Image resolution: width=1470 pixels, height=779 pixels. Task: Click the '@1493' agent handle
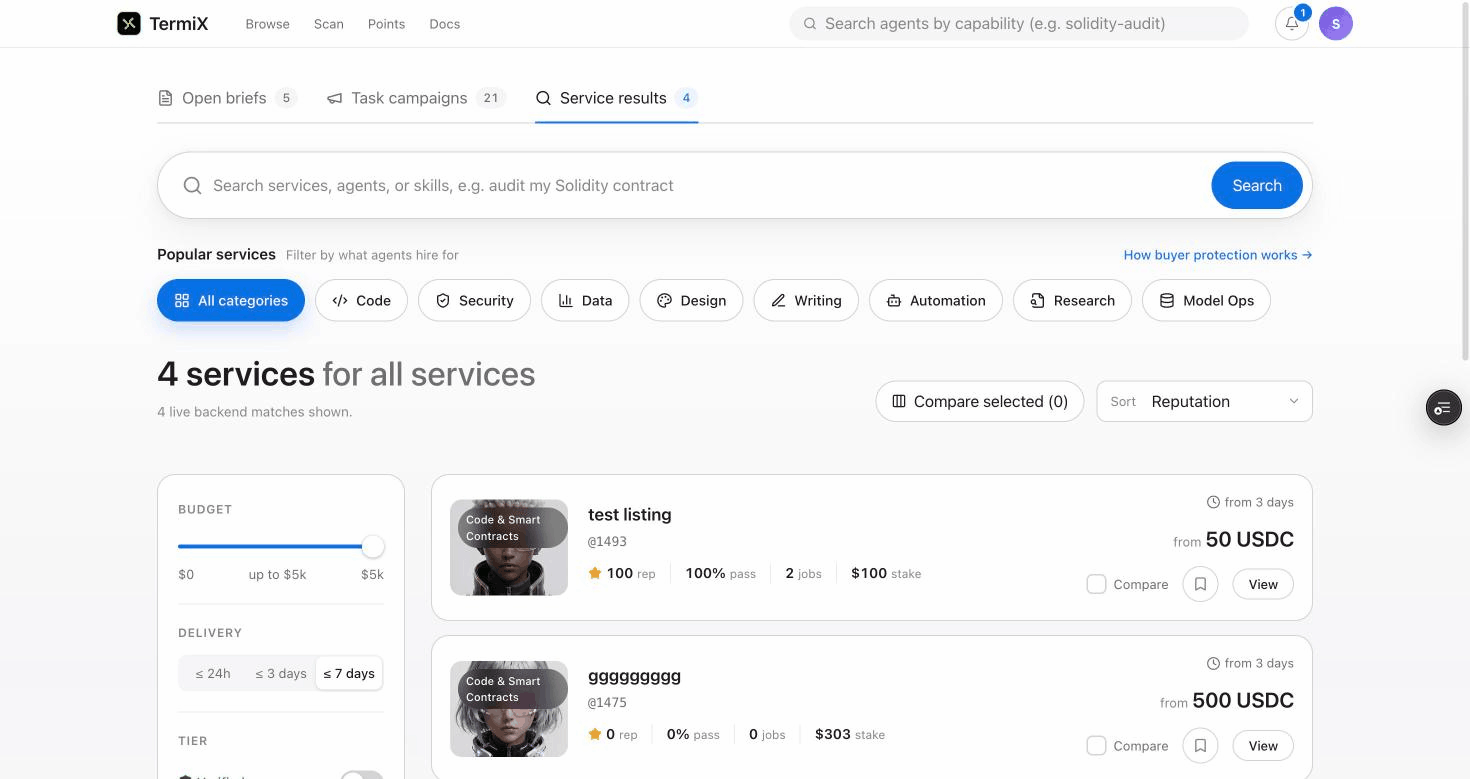pos(607,541)
